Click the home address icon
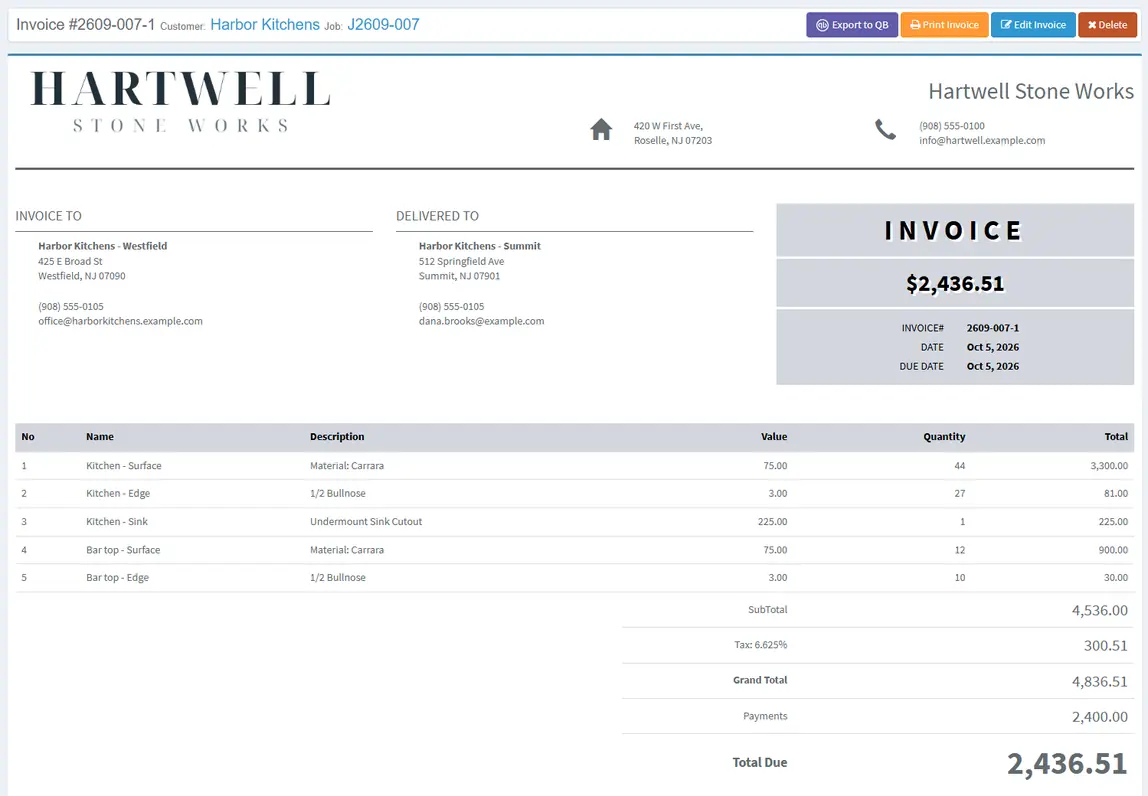This screenshot has height=796, width=1148. click(601, 130)
